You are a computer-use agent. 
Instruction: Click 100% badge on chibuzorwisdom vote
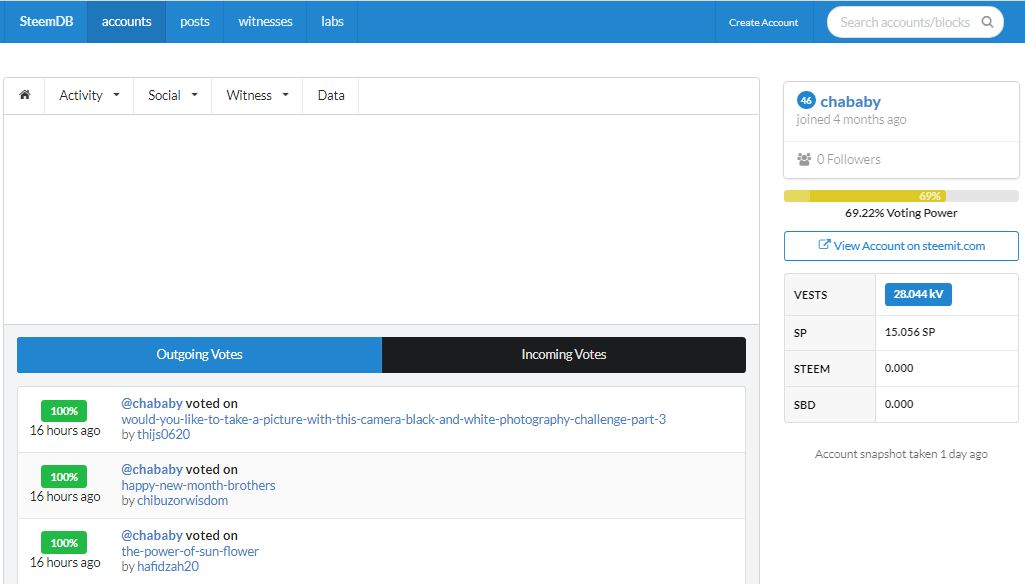(64, 477)
